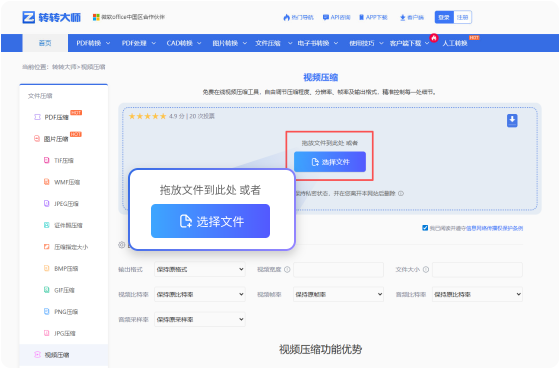Expand the PDF转换 nav menu

pyautogui.click(x=93, y=43)
